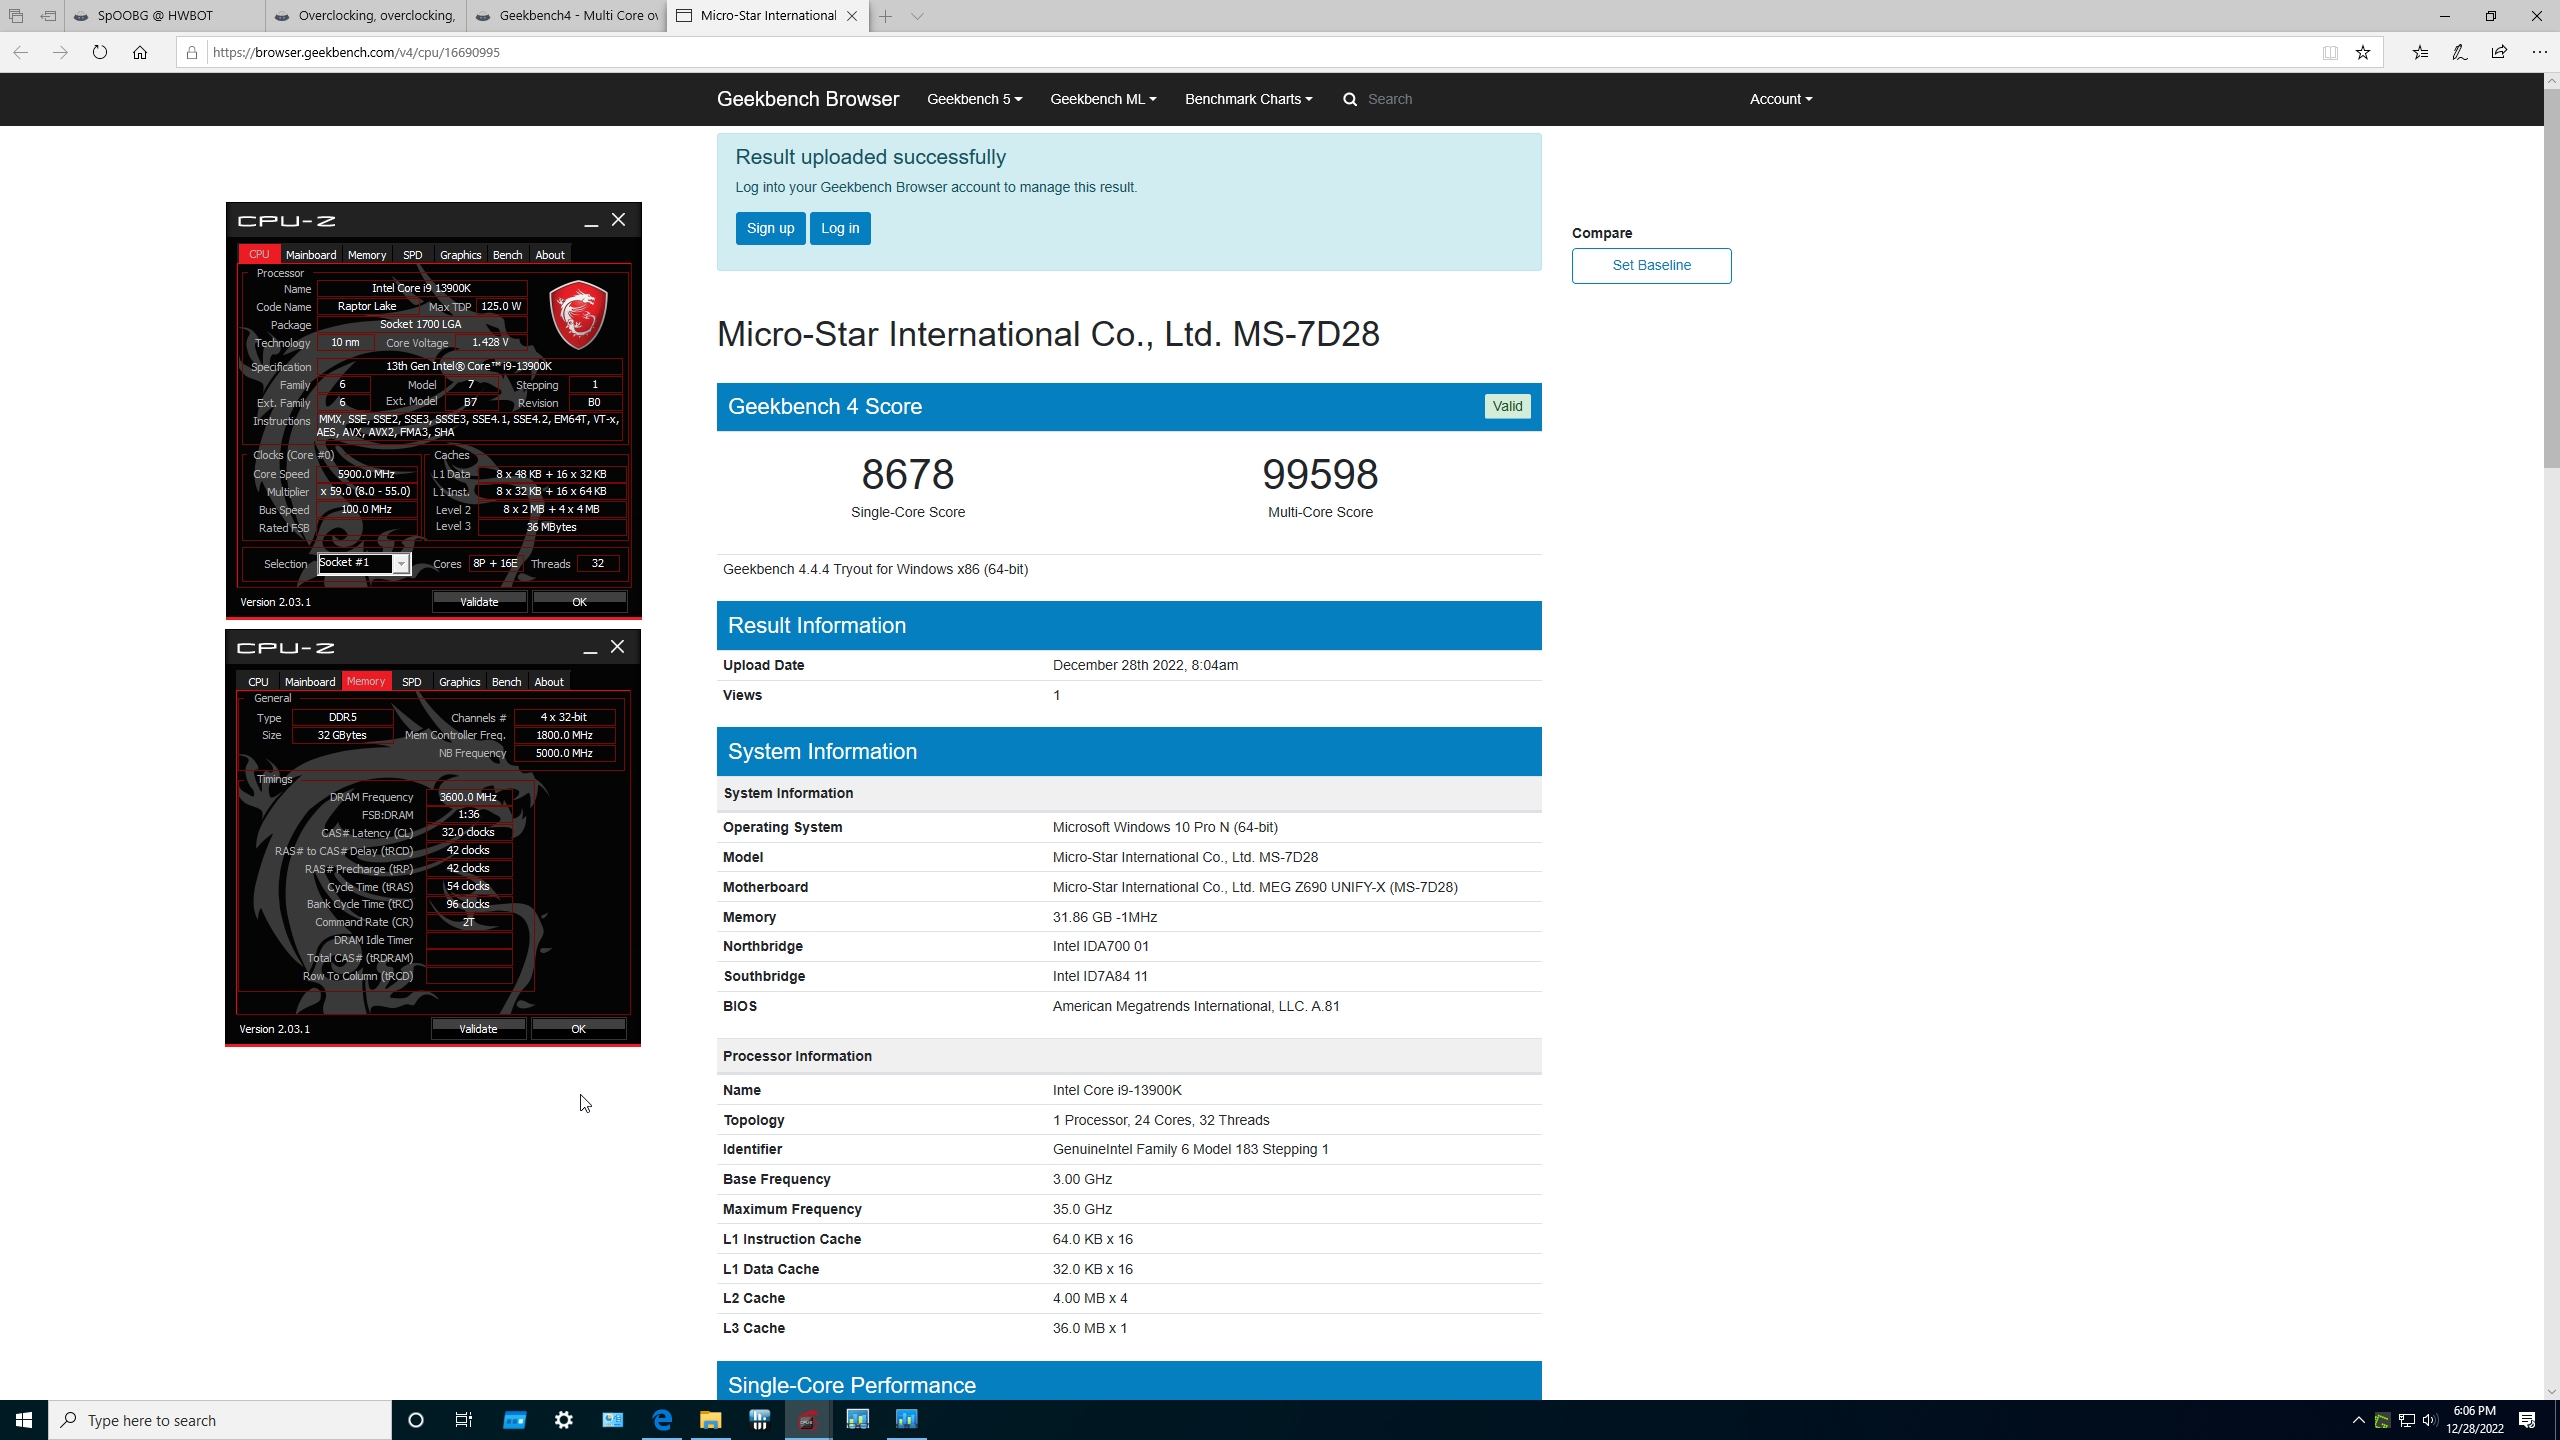Open the SPD tab in top CPU-Z

(413, 255)
